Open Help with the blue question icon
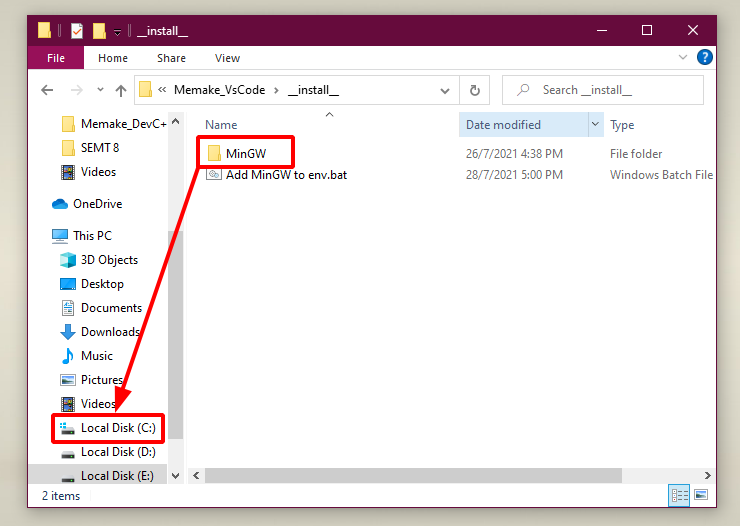Image resolution: width=740 pixels, height=526 pixels. [x=705, y=58]
